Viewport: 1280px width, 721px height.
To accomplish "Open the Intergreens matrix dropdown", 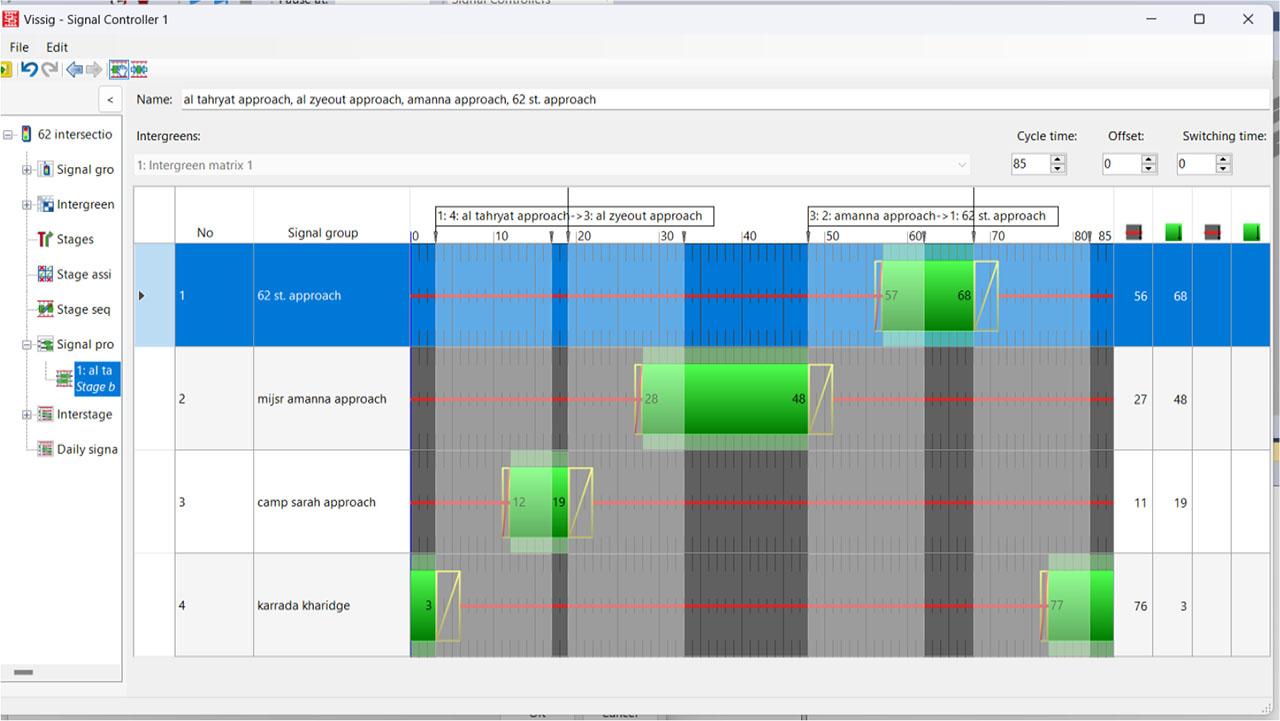I will 962,165.
